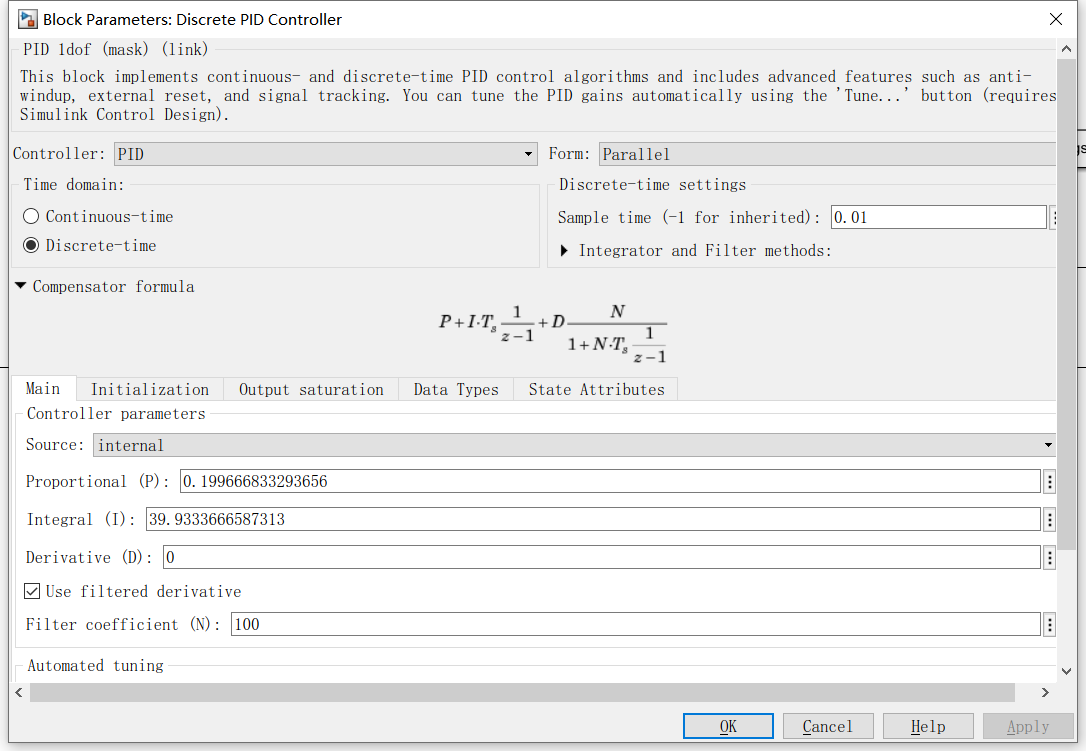The width and height of the screenshot is (1086, 751).
Task: Select the Continuous-time radio button
Action: pyautogui.click(x=32, y=217)
